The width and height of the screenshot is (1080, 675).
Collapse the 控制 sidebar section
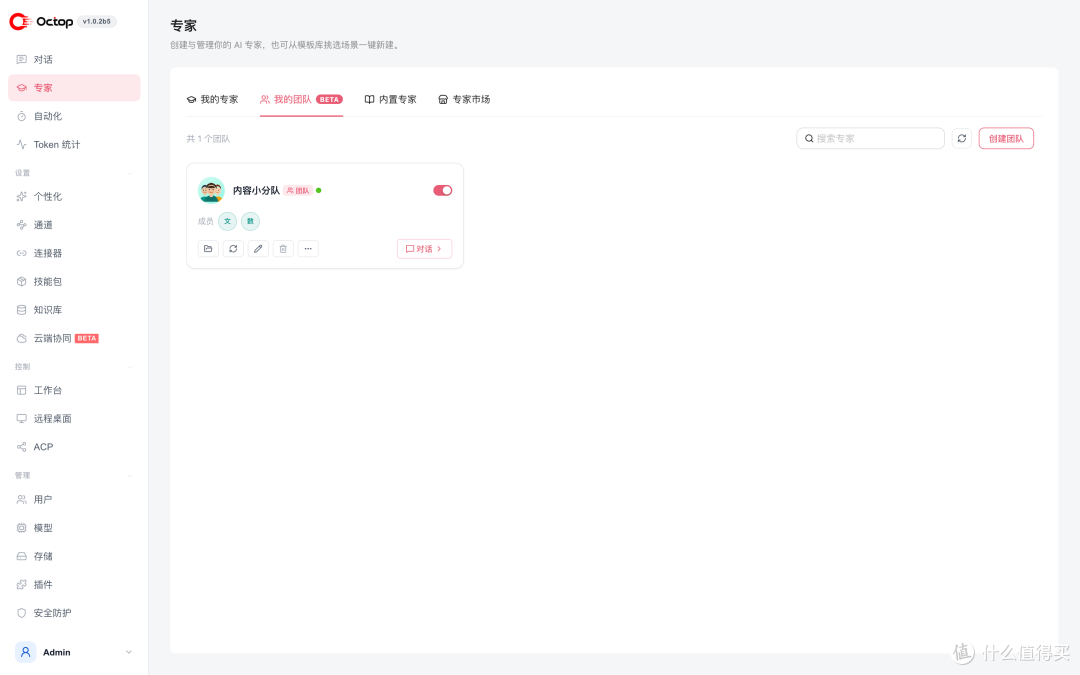pos(129,366)
